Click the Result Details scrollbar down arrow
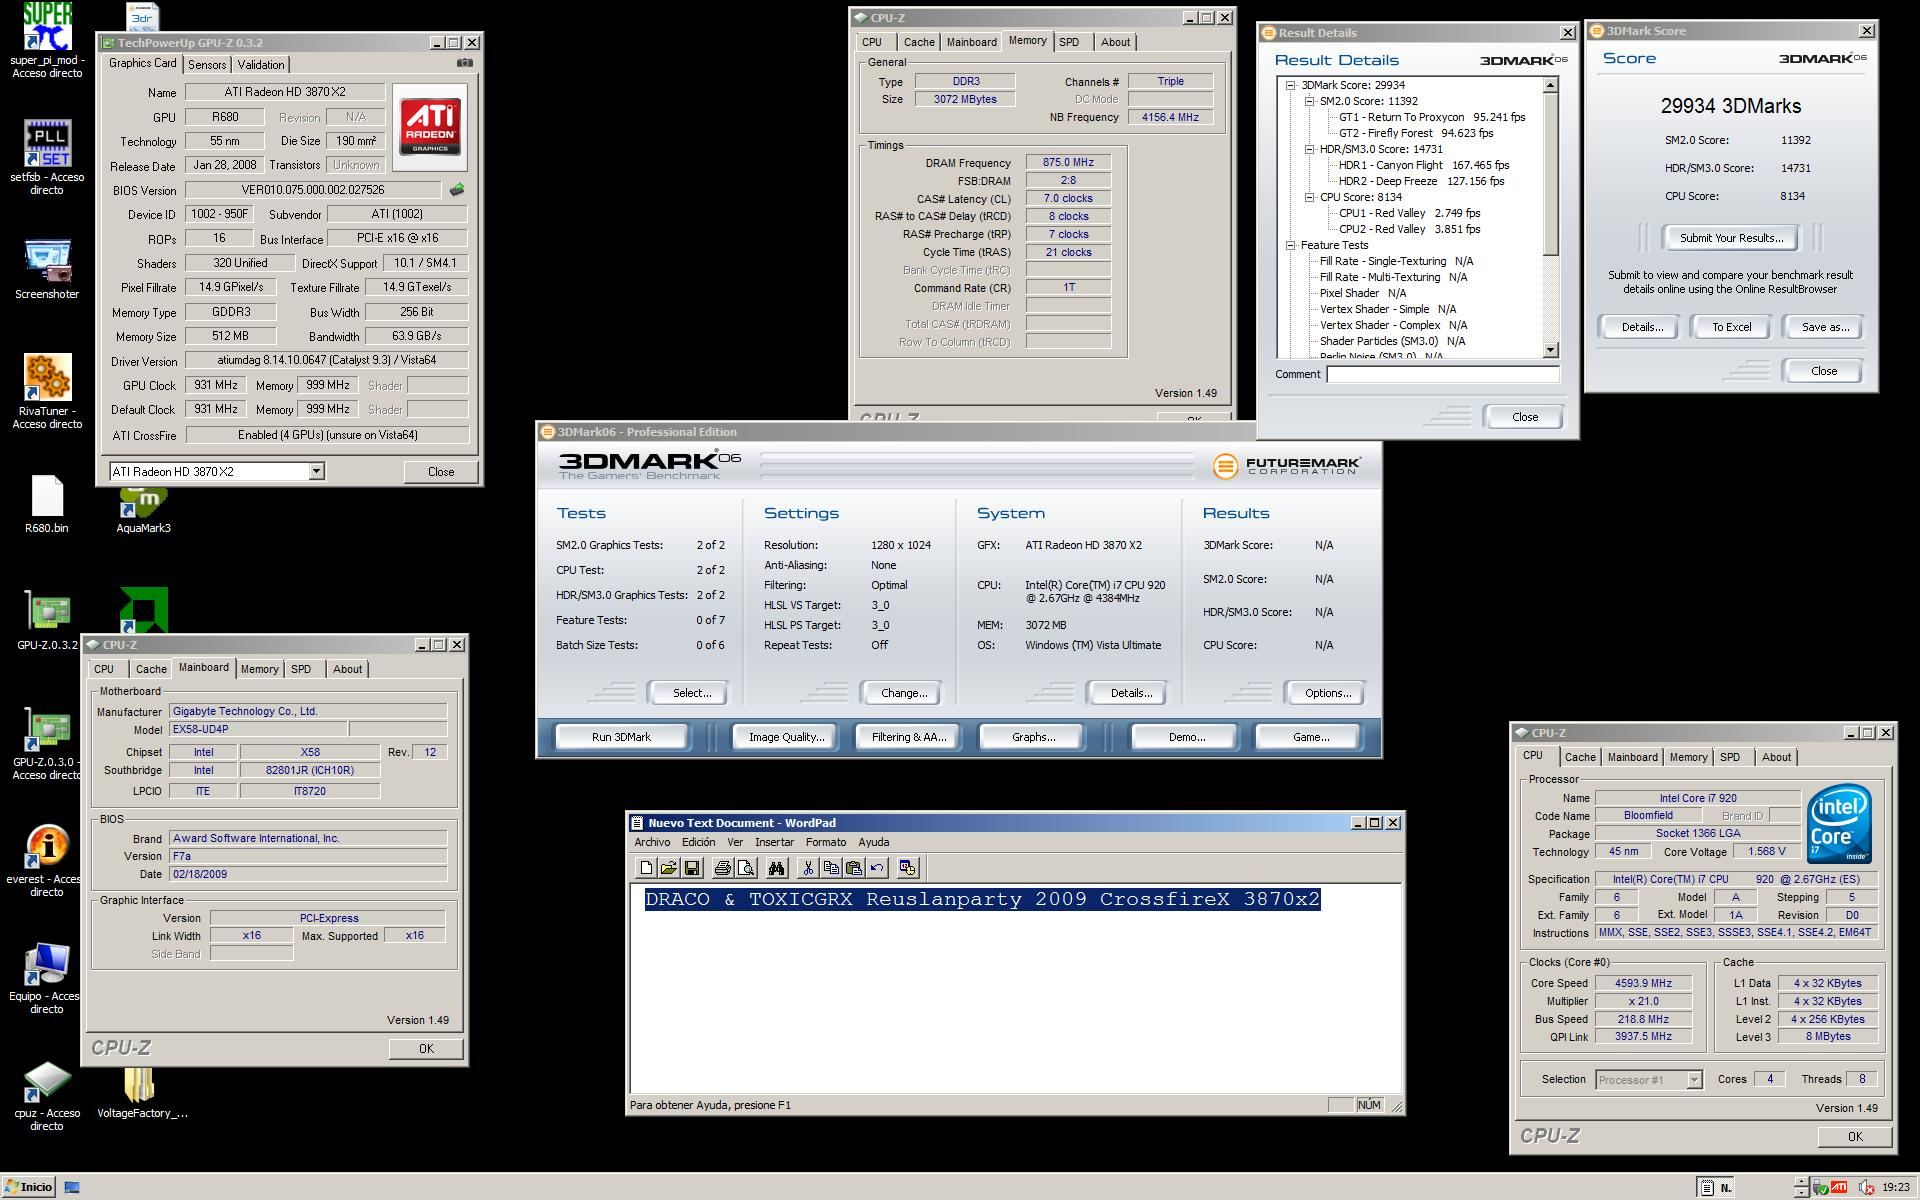The width and height of the screenshot is (1920, 1200). click(1550, 350)
